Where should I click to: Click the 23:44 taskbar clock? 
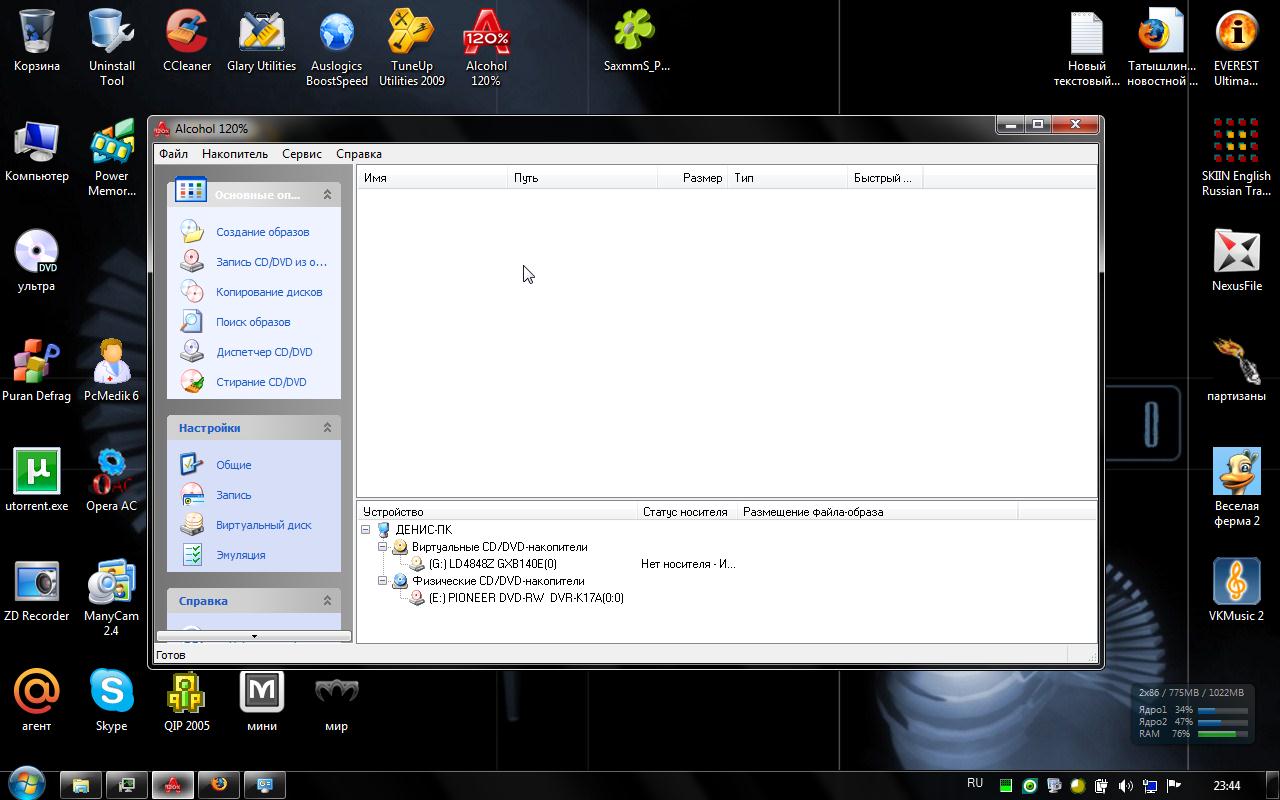pyautogui.click(x=1226, y=786)
